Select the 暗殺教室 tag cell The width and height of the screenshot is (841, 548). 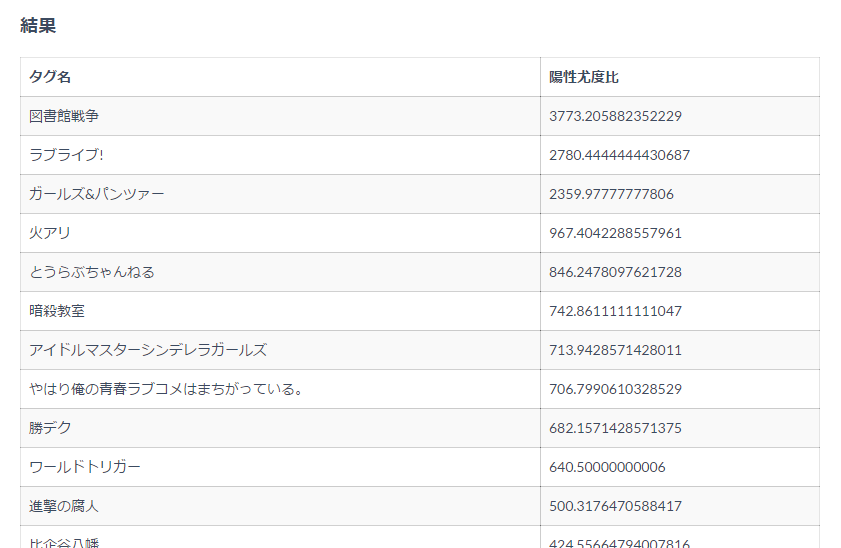(x=280, y=312)
